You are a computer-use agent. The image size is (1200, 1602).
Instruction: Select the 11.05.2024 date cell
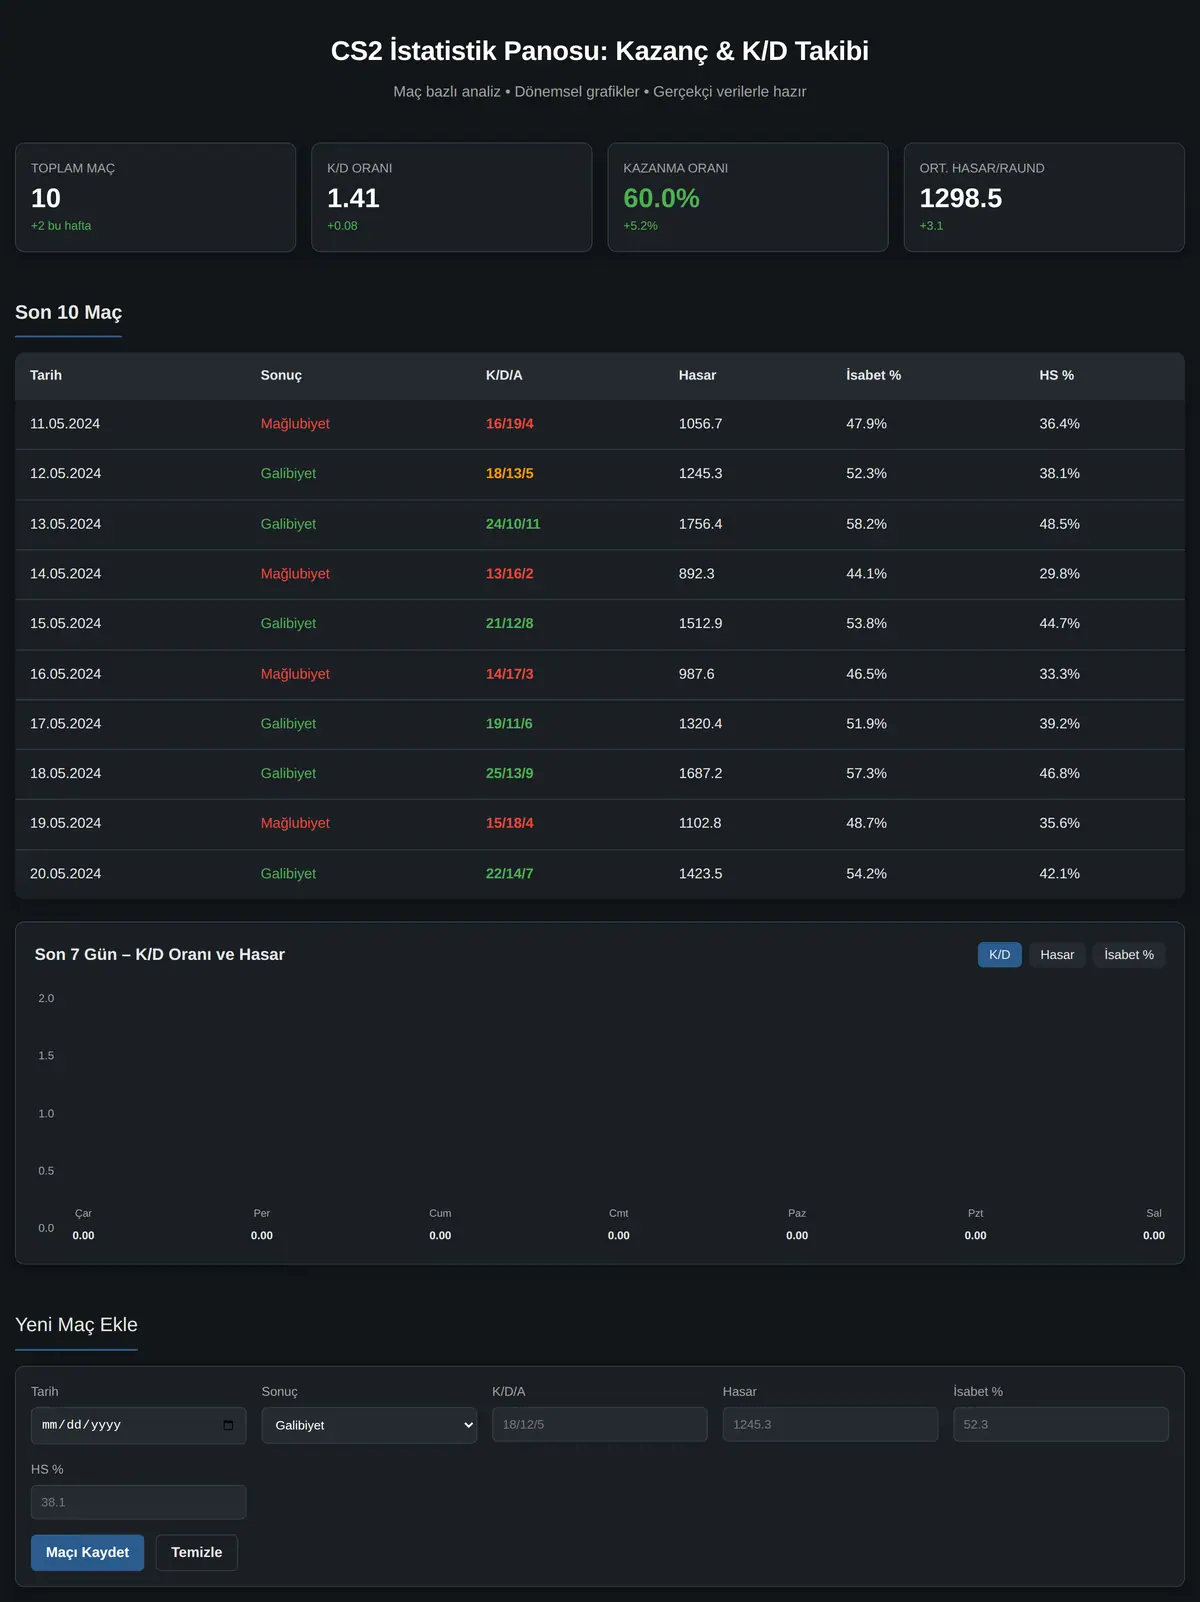click(65, 424)
